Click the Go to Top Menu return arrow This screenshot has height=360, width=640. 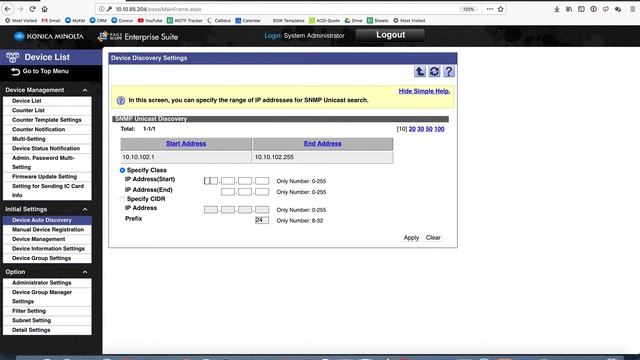(x=16, y=72)
